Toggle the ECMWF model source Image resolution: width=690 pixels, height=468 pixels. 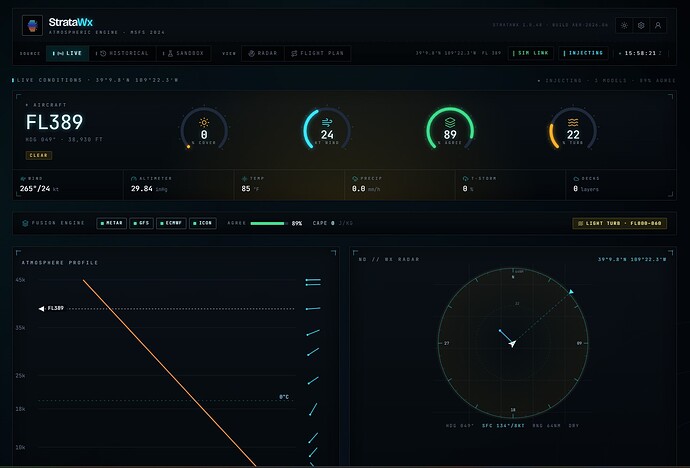coord(171,223)
